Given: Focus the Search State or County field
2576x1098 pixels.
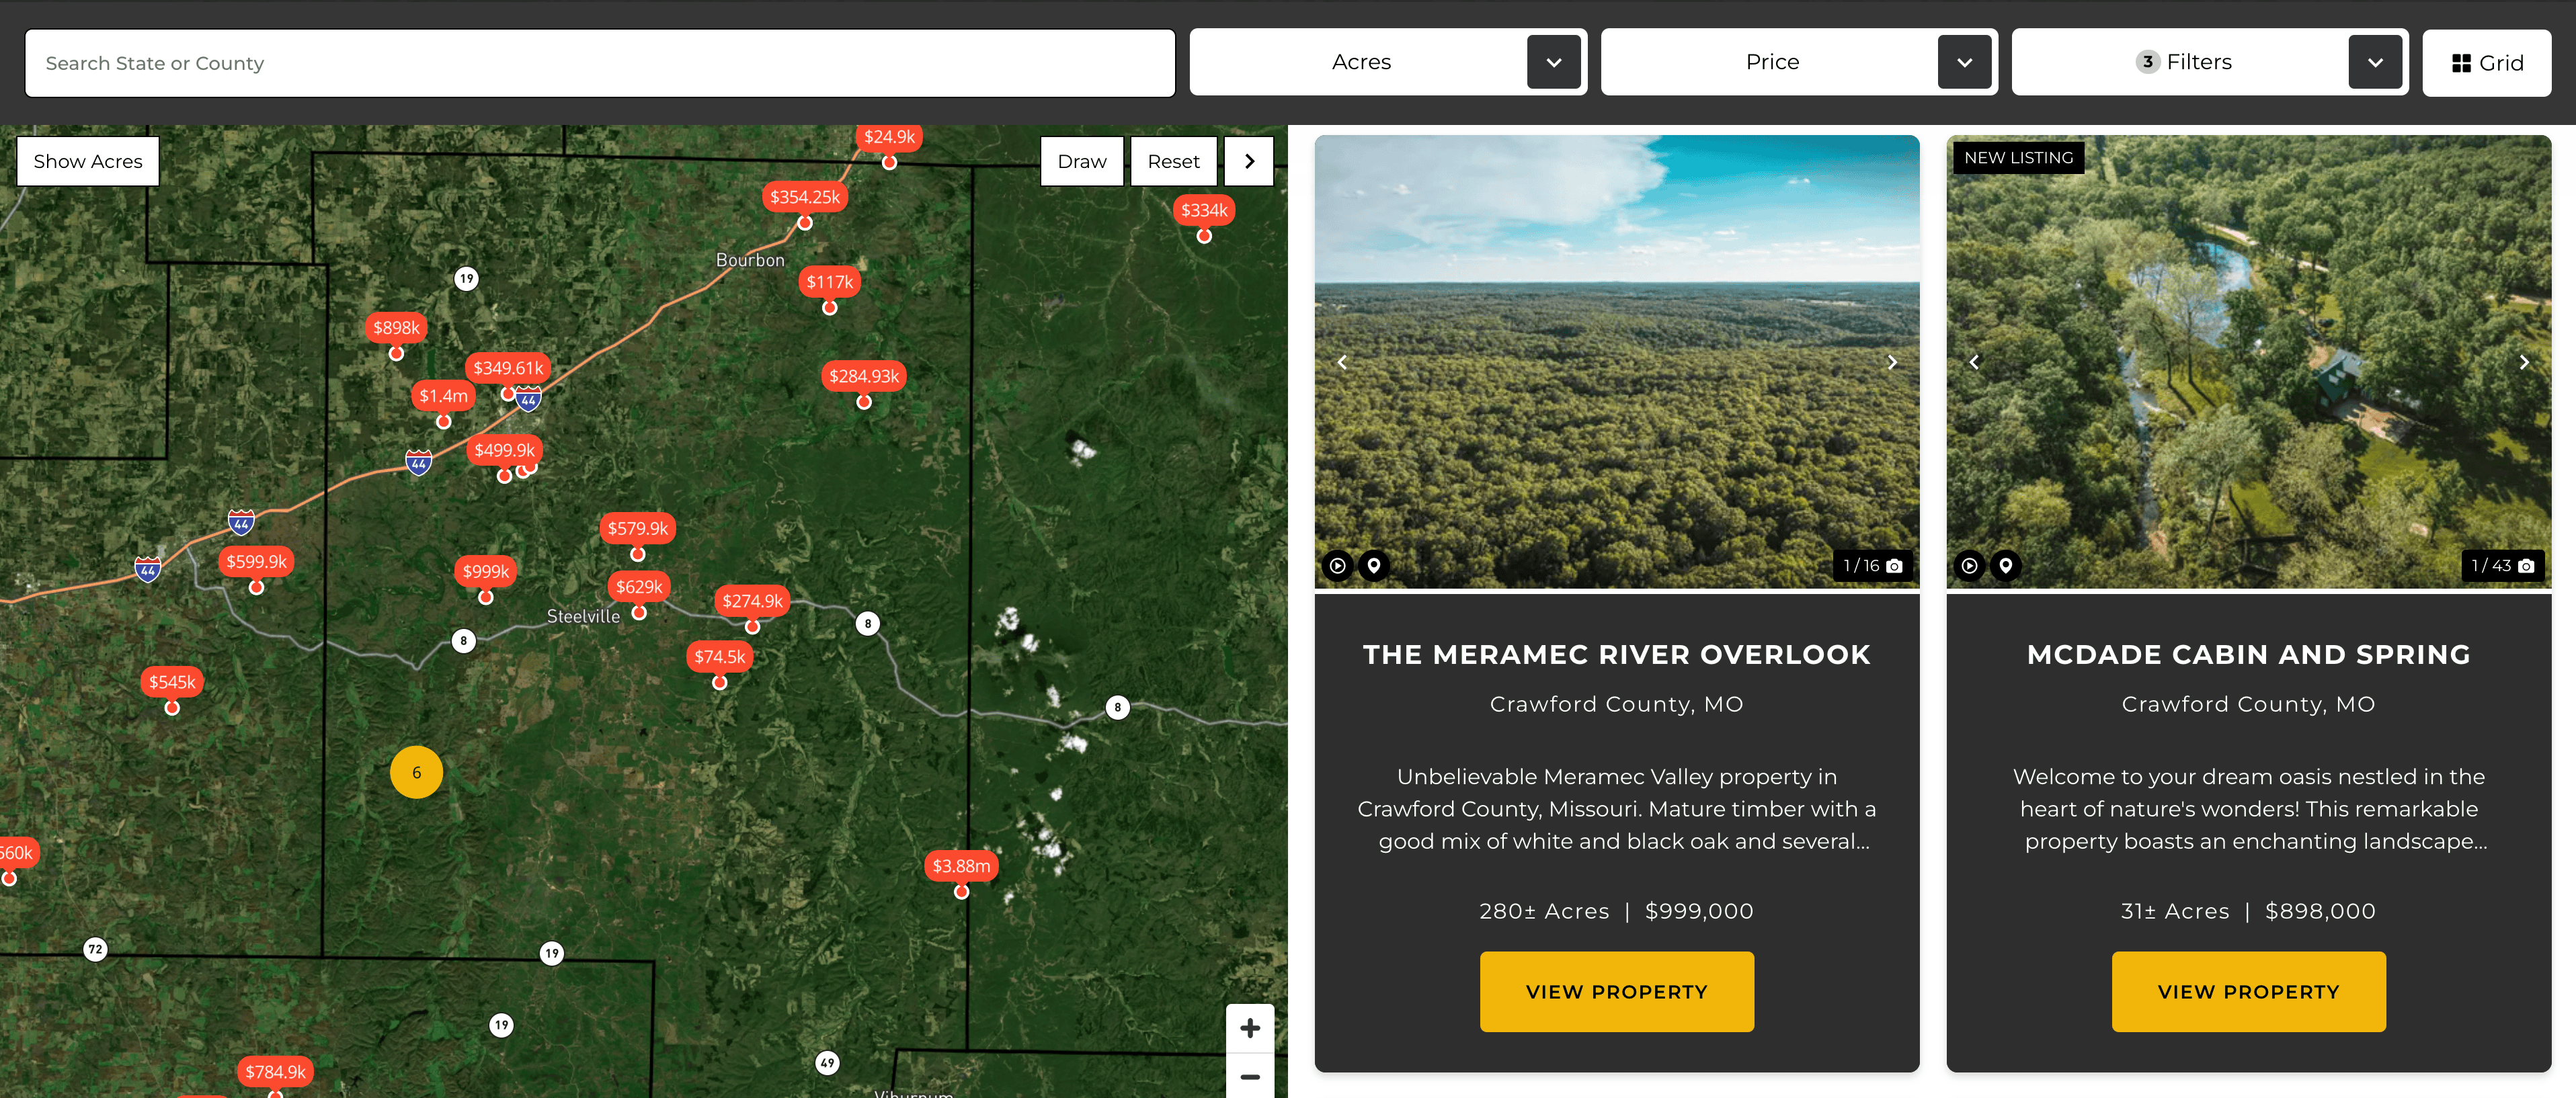Looking at the screenshot, I should 600,63.
